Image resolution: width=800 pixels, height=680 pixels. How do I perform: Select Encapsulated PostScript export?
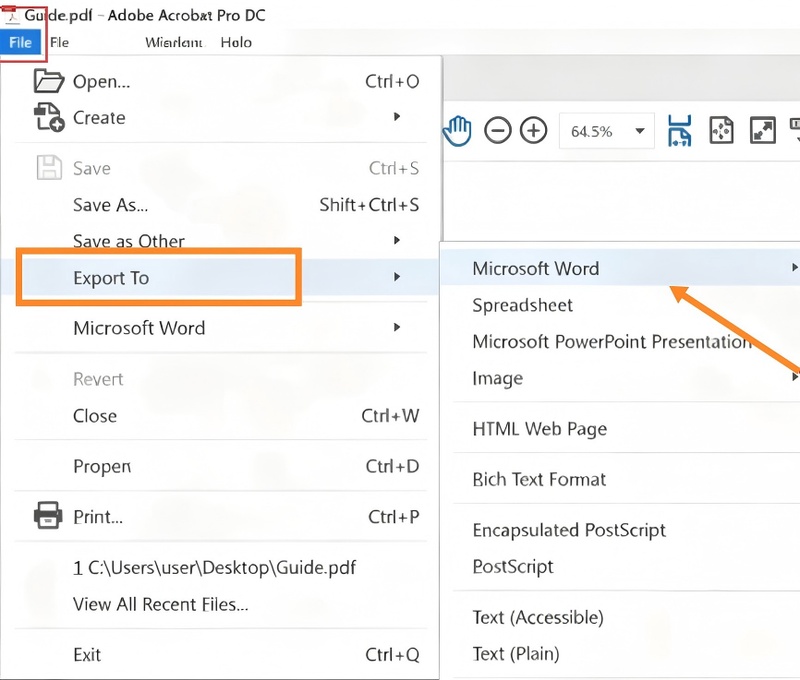click(x=620, y=530)
